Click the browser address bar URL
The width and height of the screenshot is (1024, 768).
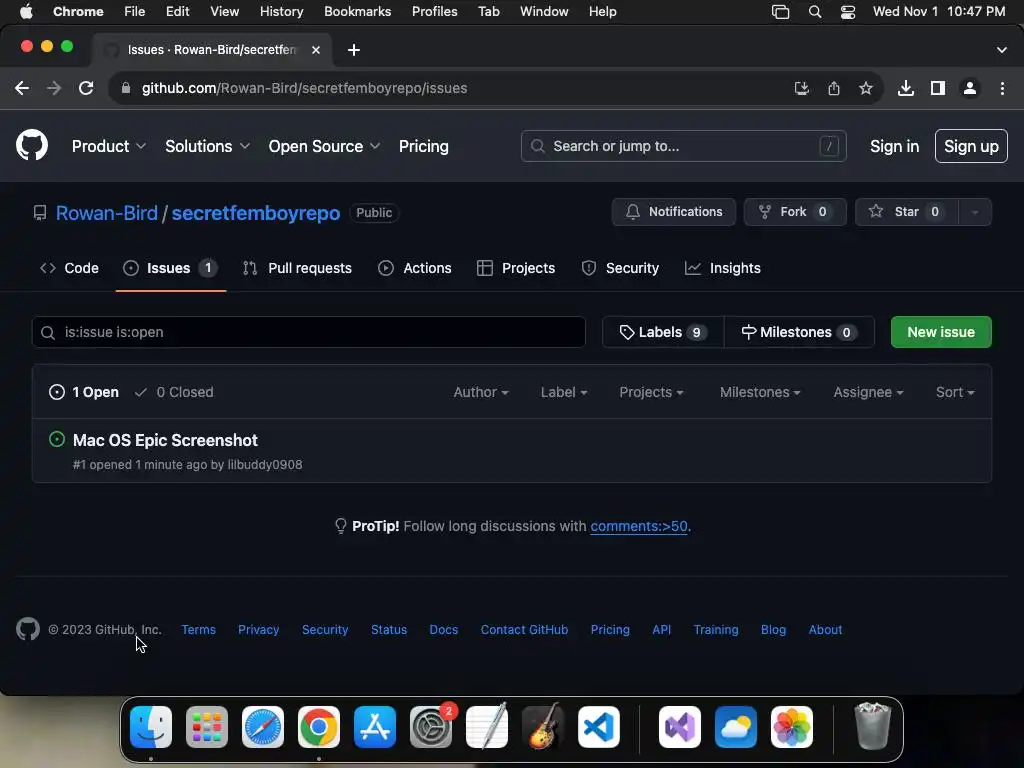pyautogui.click(x=304, y=88)
